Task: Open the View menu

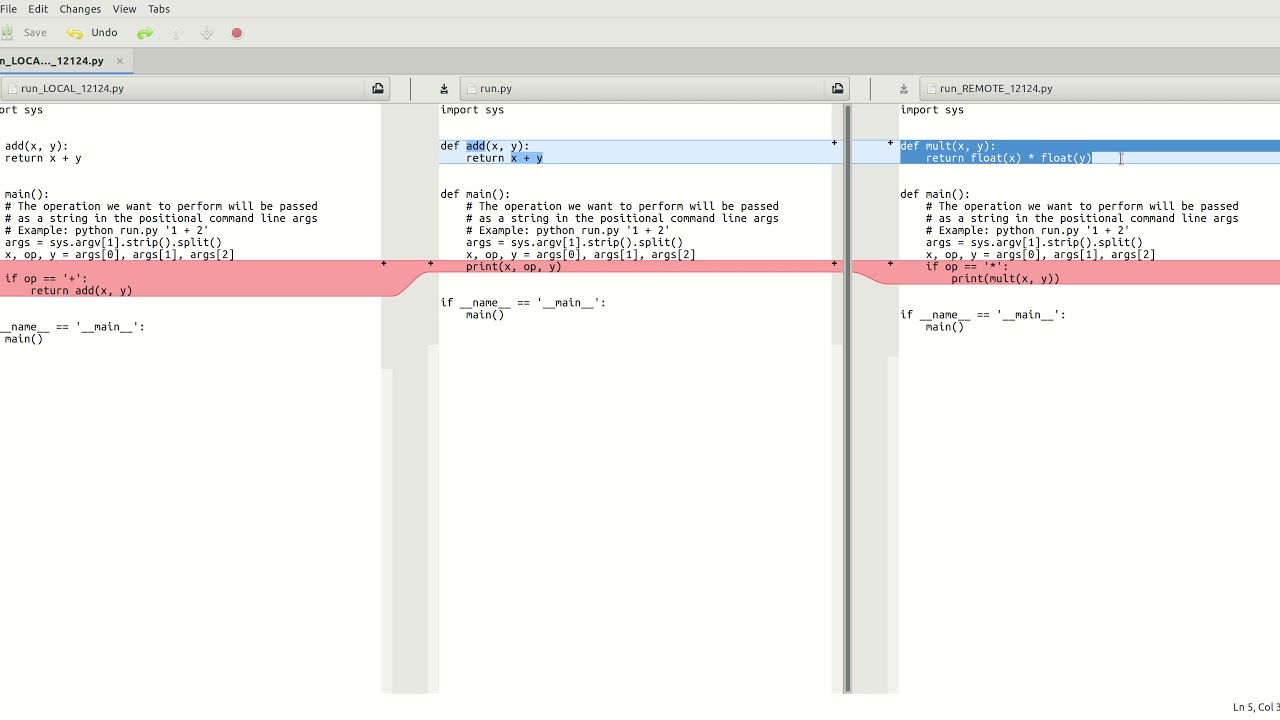Action: [124, 9]
